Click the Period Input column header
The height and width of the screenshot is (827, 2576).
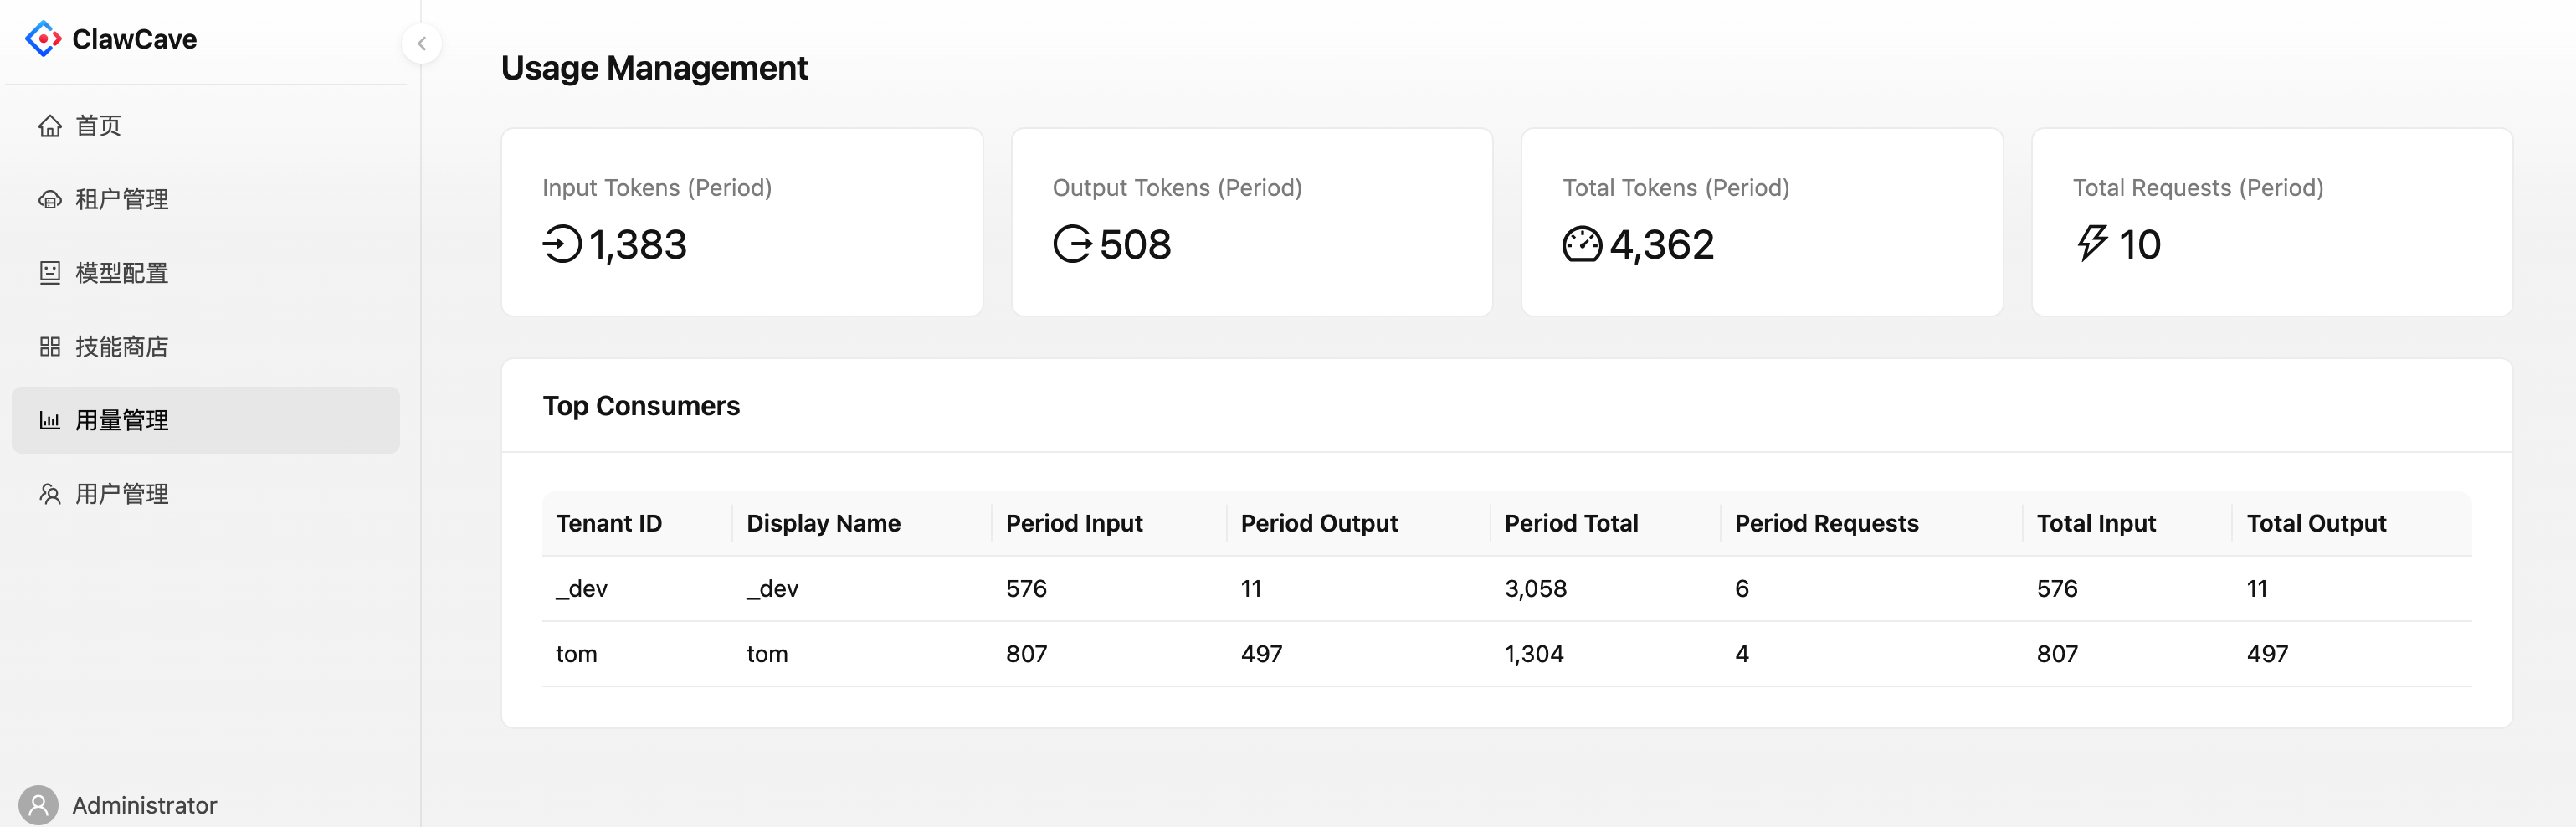1073,523
